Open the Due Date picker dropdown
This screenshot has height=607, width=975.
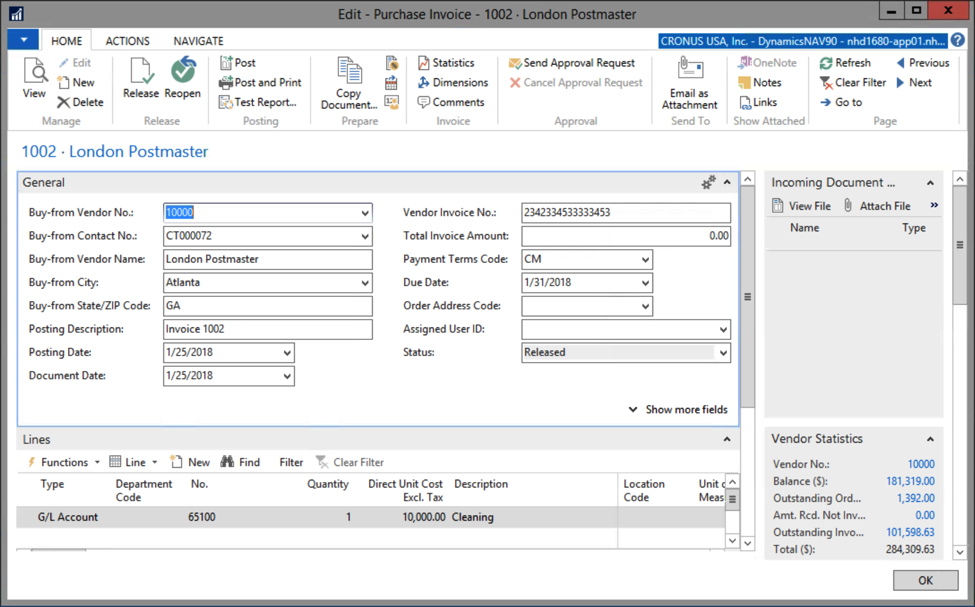pos(645,283)
